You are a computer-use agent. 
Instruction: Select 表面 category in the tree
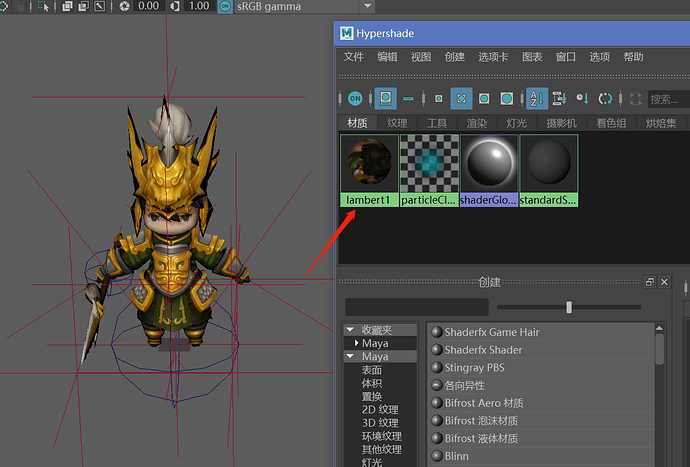coord(371,370)
